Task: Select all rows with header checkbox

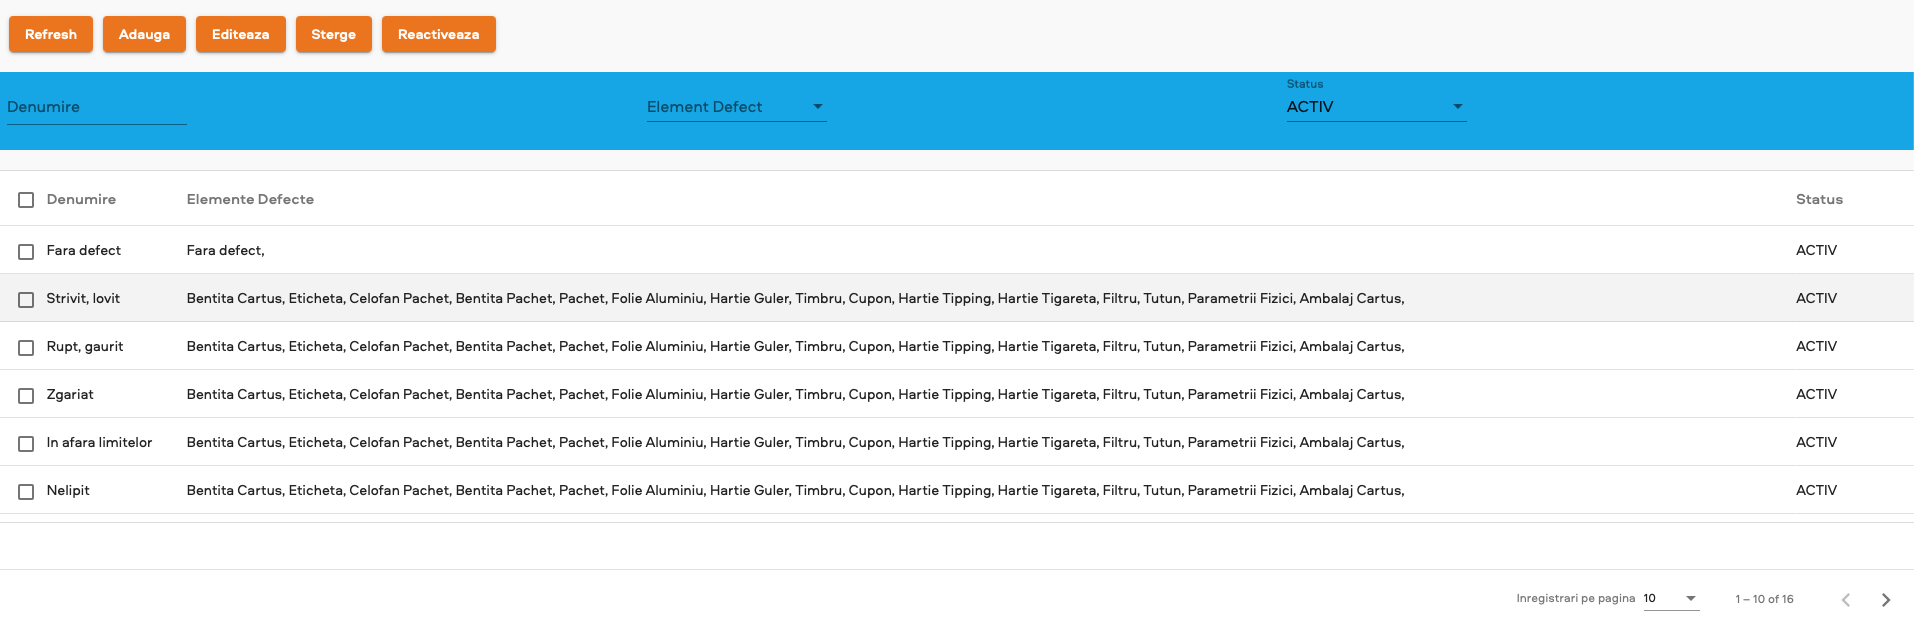Action: pos(26,200)
